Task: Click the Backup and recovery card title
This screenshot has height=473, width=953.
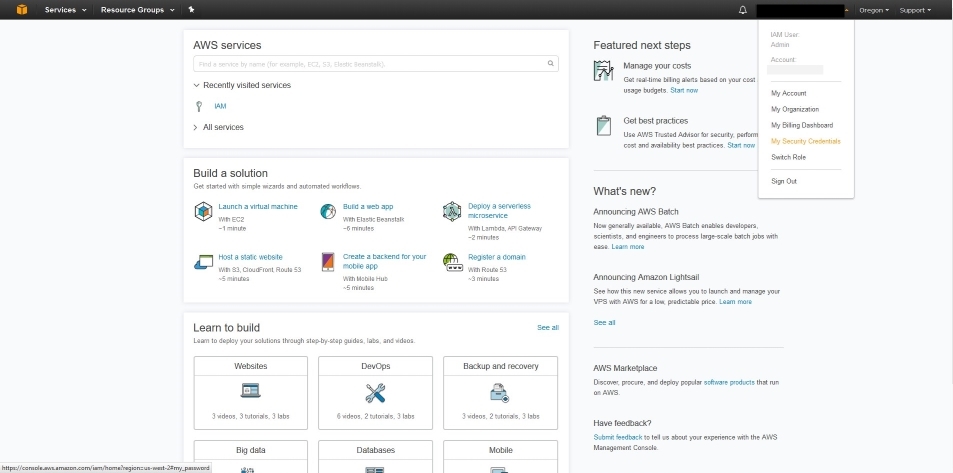Action: coord(500,366)
